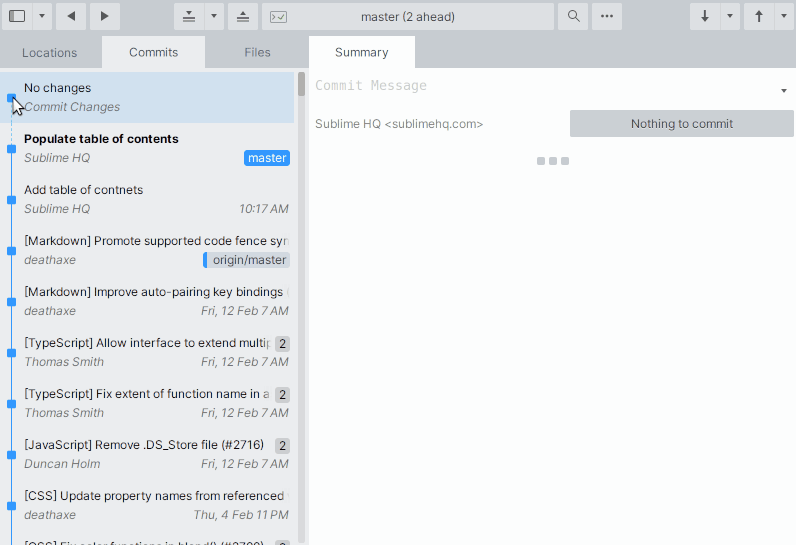This screenshot has height=545, width=796.
Task: Click the master branch badge
Action: click(267, 158)
